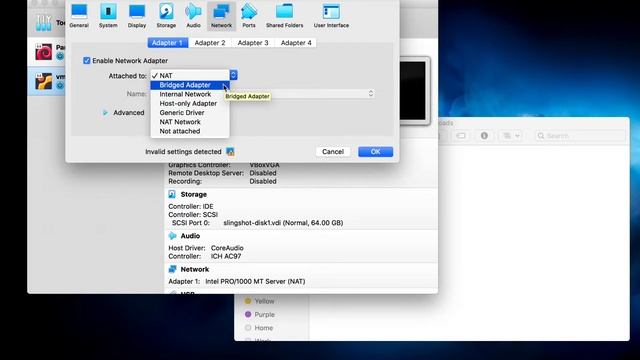The image size is (640, 360).
Task: Click the Finder tags toolbar icon
Action: (x=461, y=136)
